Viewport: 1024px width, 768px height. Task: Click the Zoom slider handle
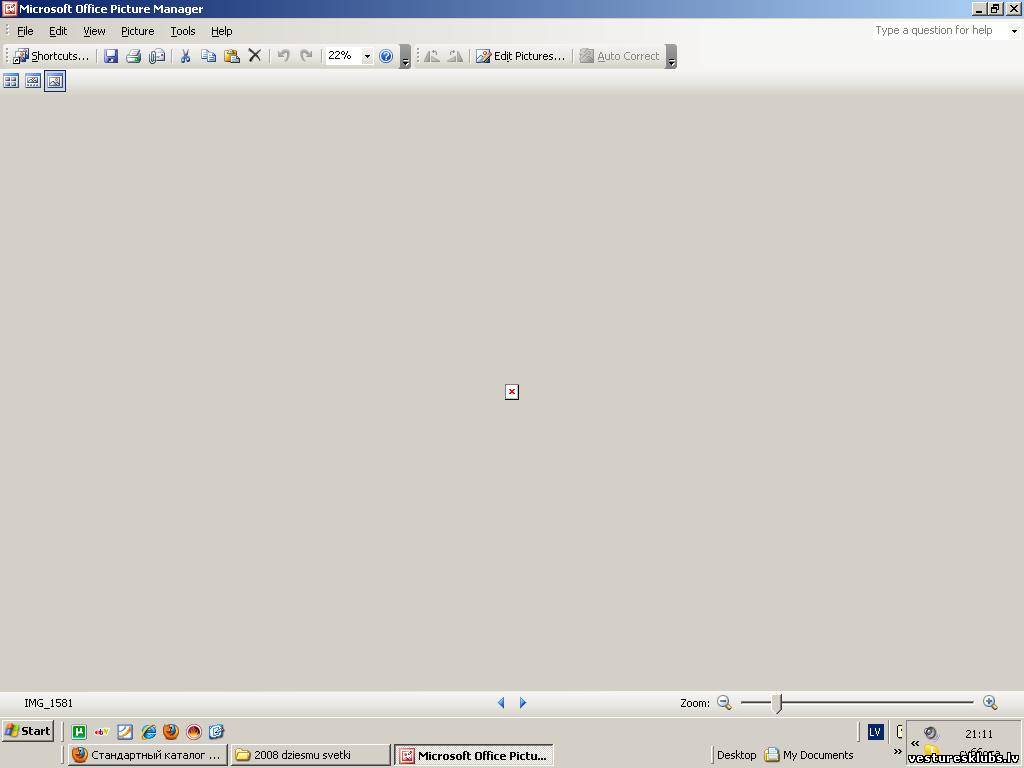tap(776, 703)
